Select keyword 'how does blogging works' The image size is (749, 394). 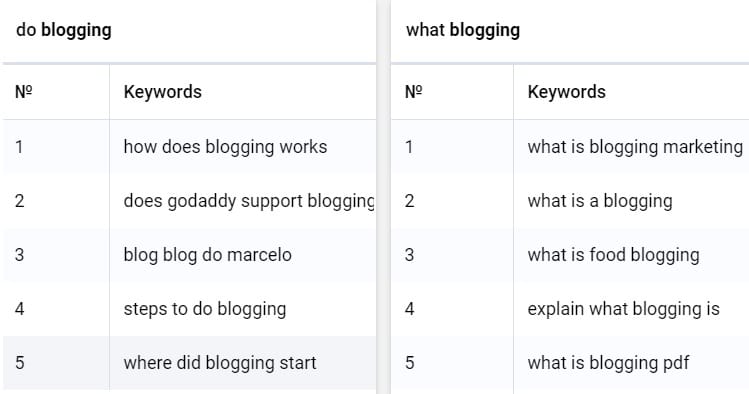coord(225,147)
